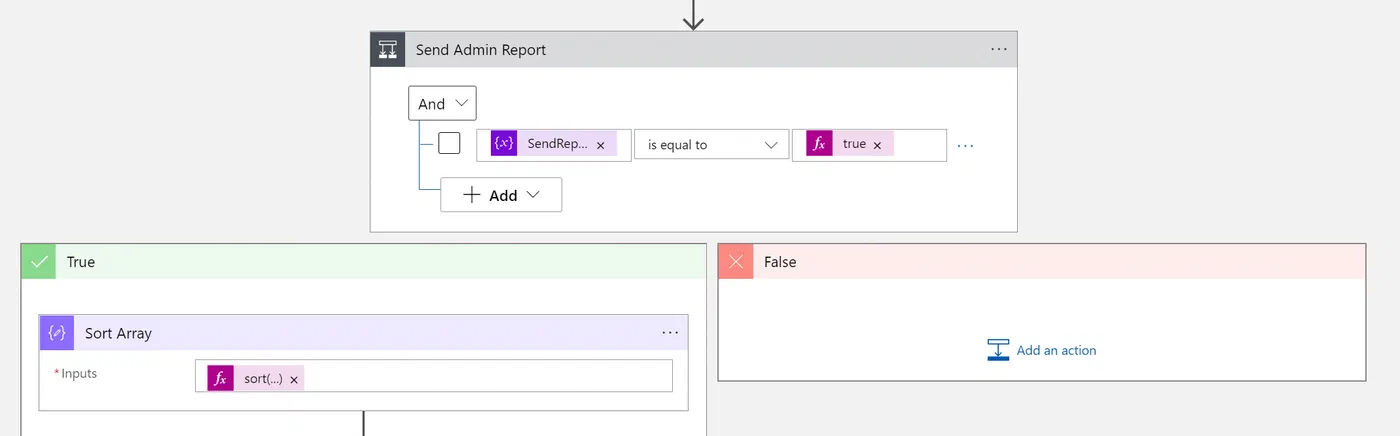Remove the SendRep variable token

[x=600, y=145]
